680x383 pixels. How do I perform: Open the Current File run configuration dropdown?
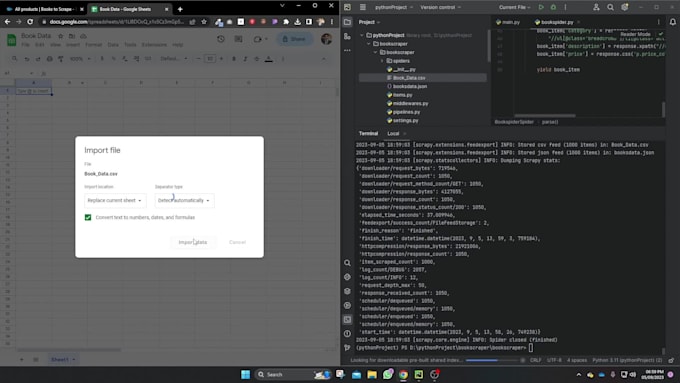coord(514,7)
